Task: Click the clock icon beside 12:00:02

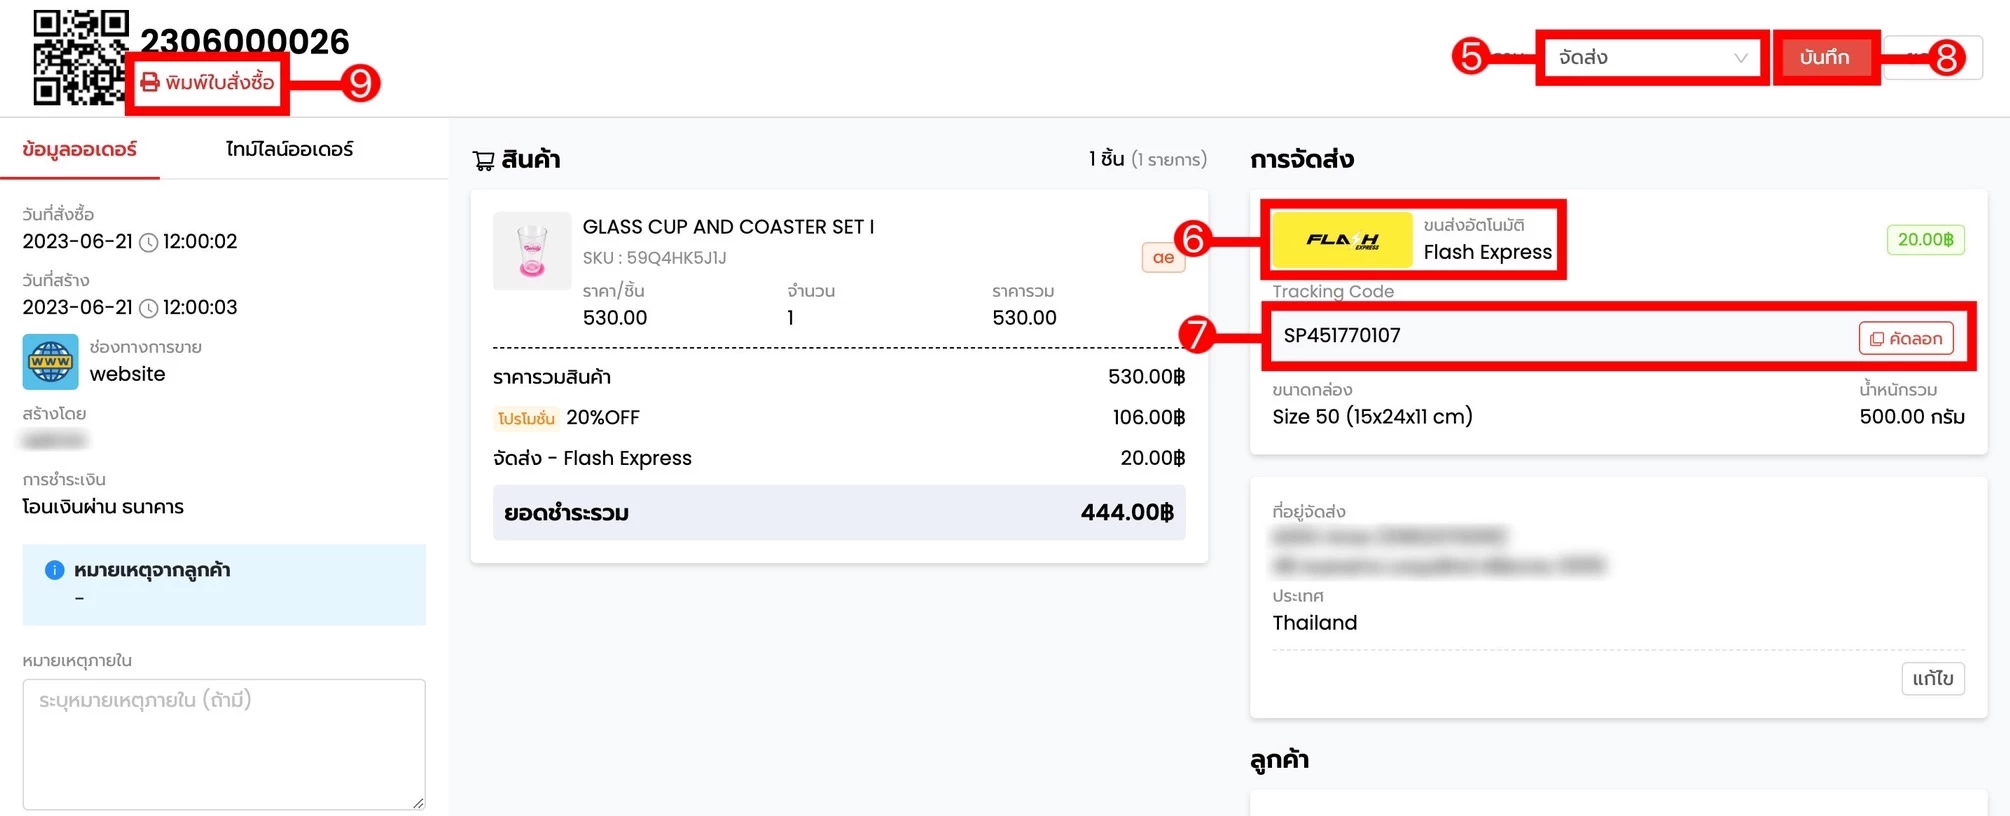Action: click(148, 242)
